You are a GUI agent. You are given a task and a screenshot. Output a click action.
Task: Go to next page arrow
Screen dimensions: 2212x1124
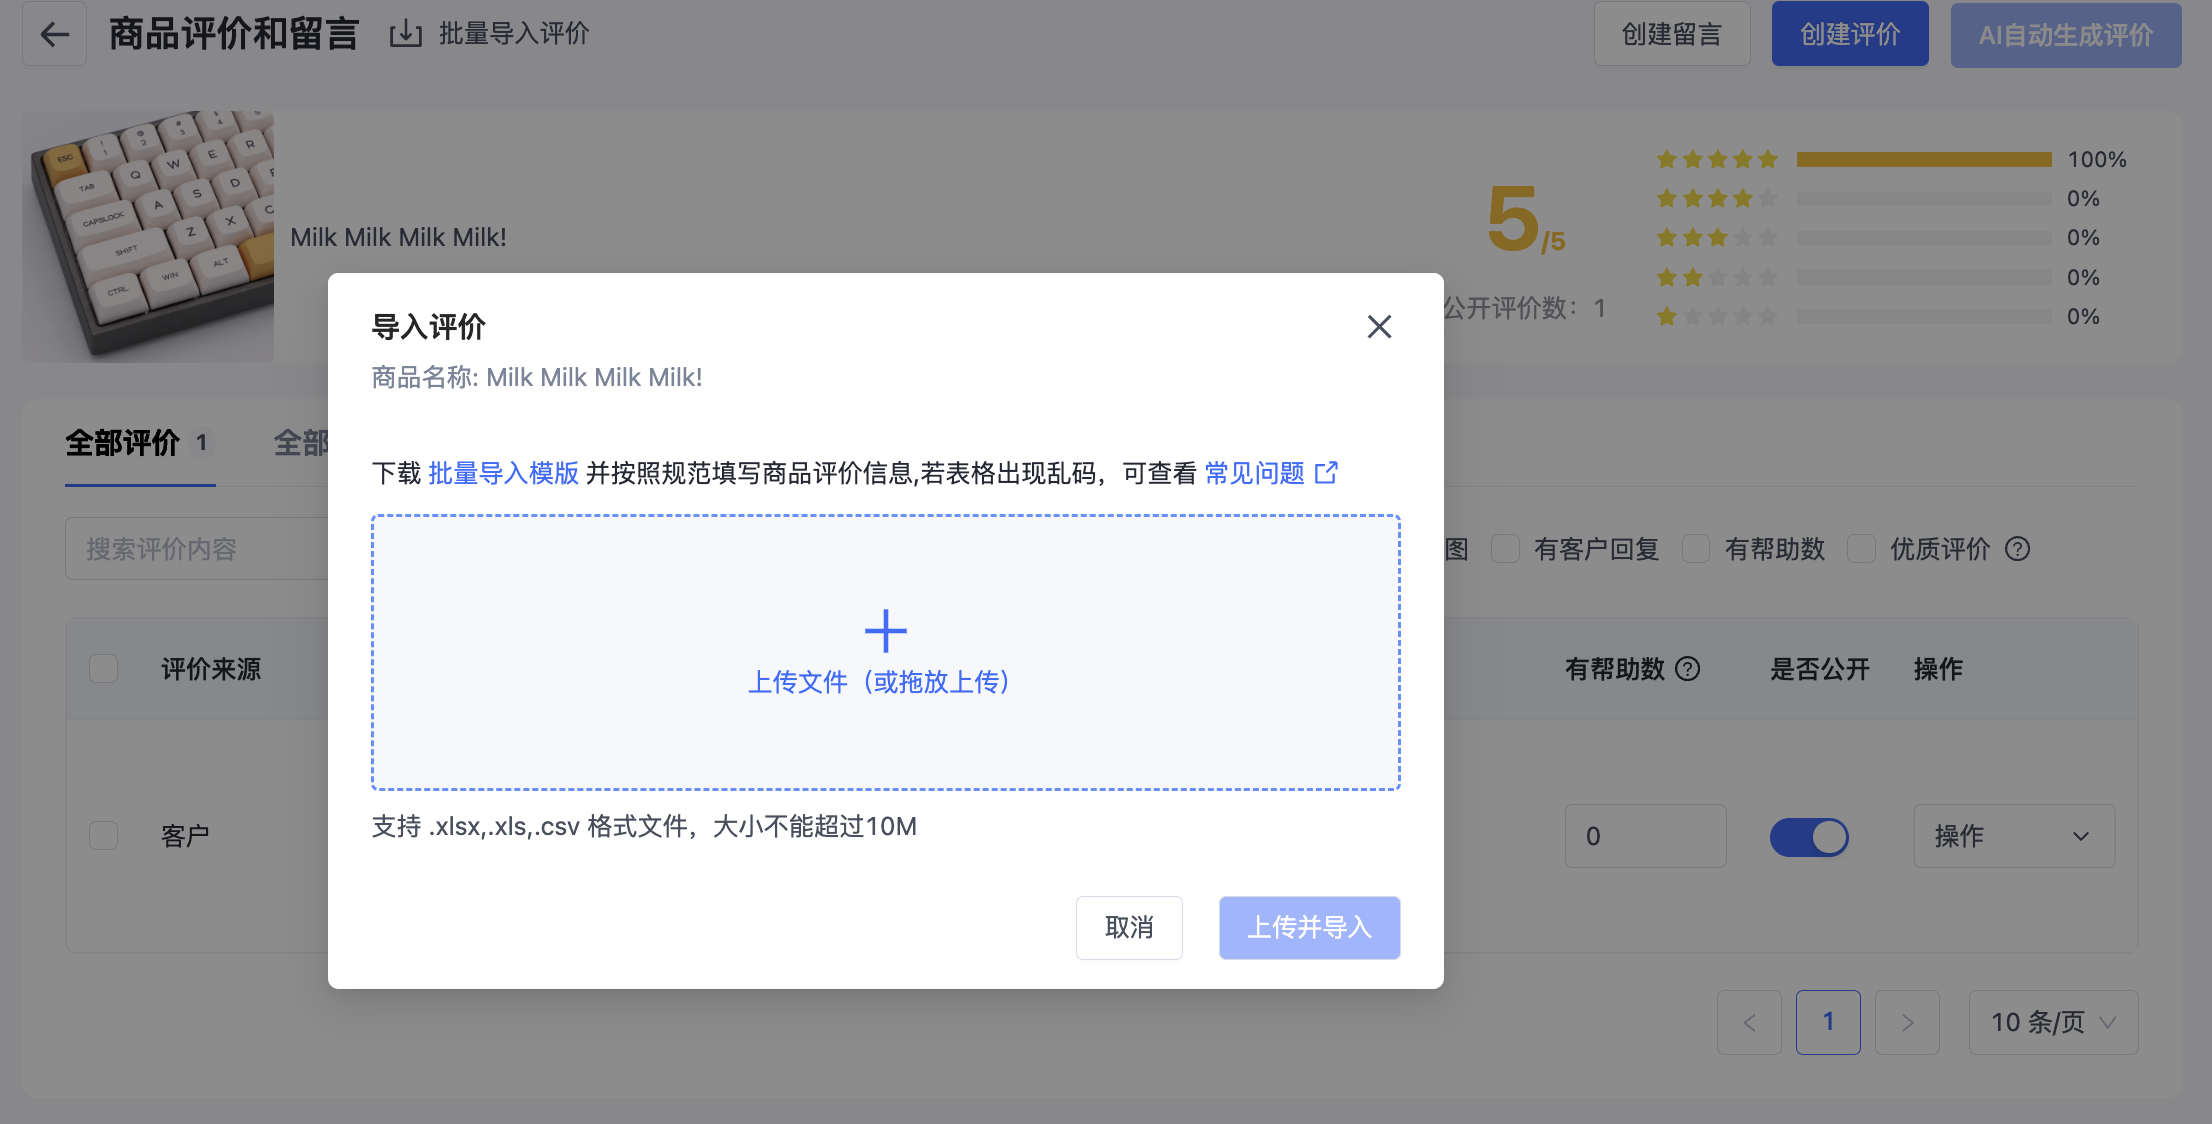[1907, 1022]
